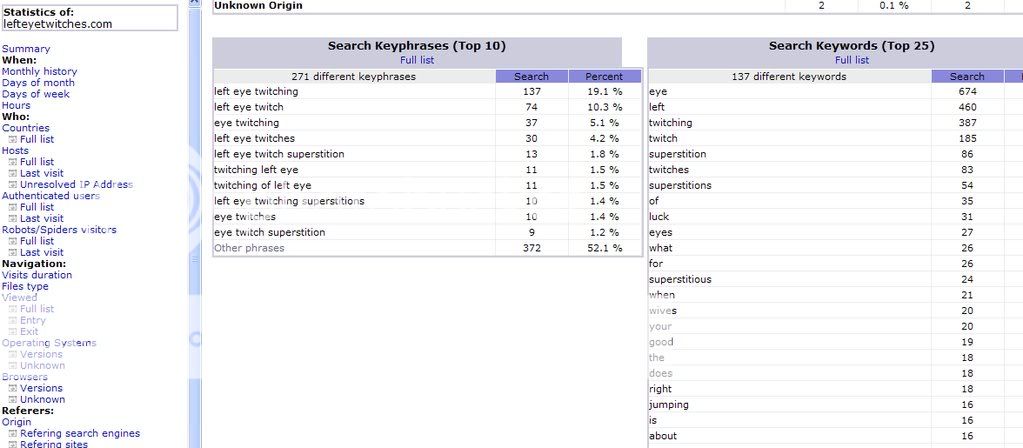Open Full list under Search Keywords
The height and width of the screenshot is (448, 1023).
(853, 60)
